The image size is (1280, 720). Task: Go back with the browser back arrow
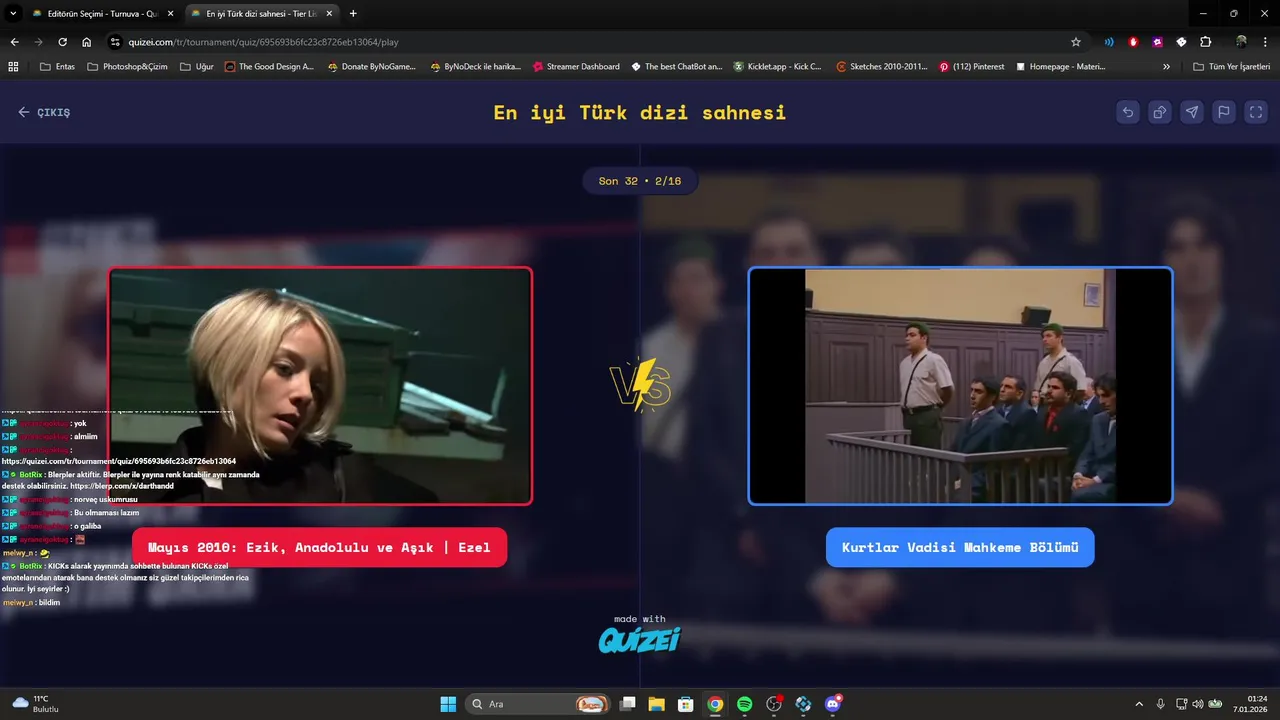tap(14, 42)
